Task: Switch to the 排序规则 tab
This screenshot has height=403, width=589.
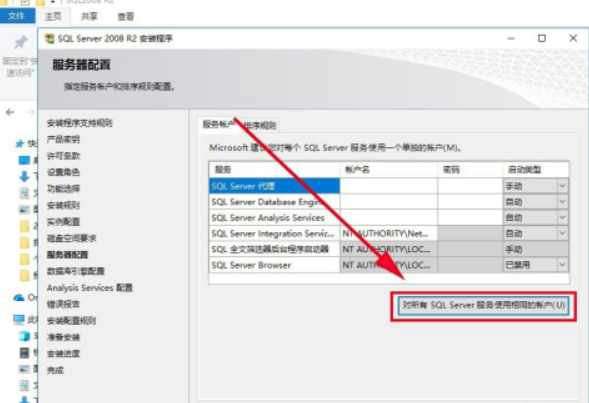Action: [260, 125]
